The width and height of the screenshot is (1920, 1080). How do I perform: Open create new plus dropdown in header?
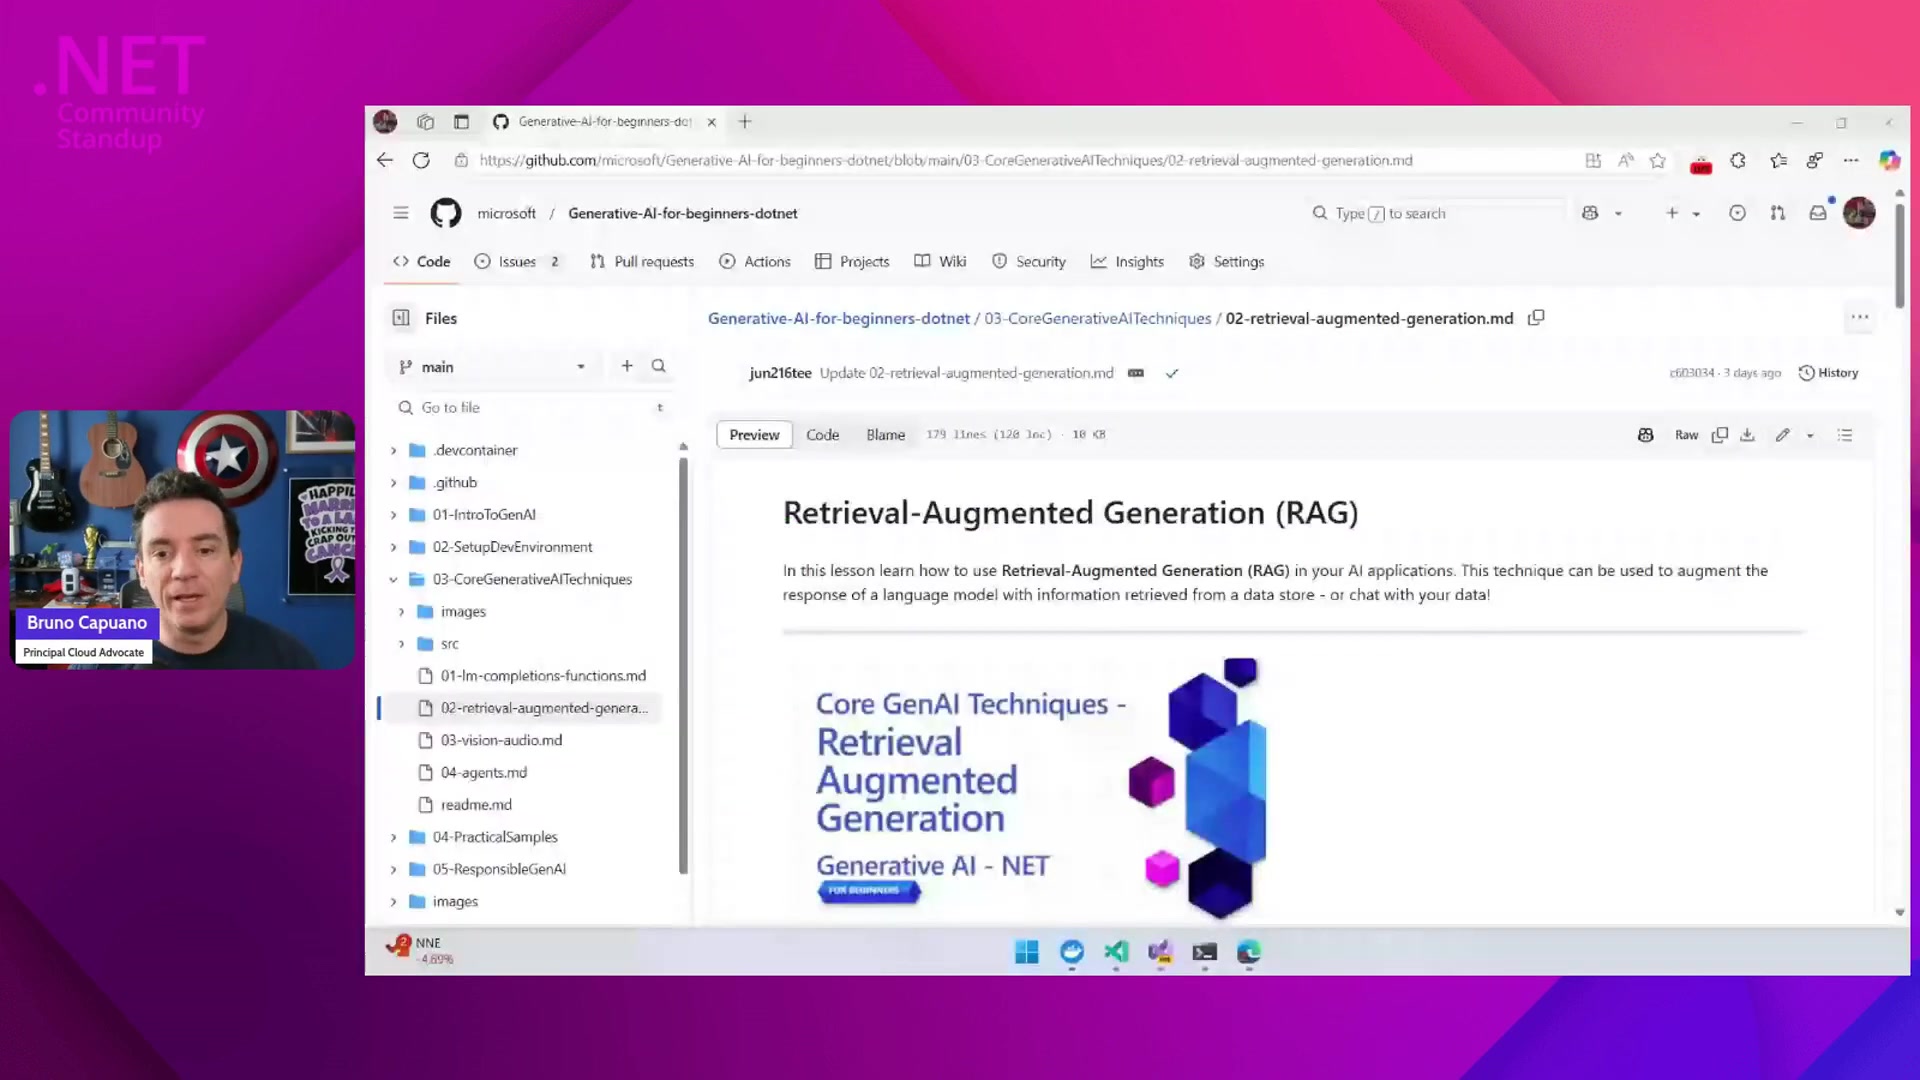[1682, 213]
